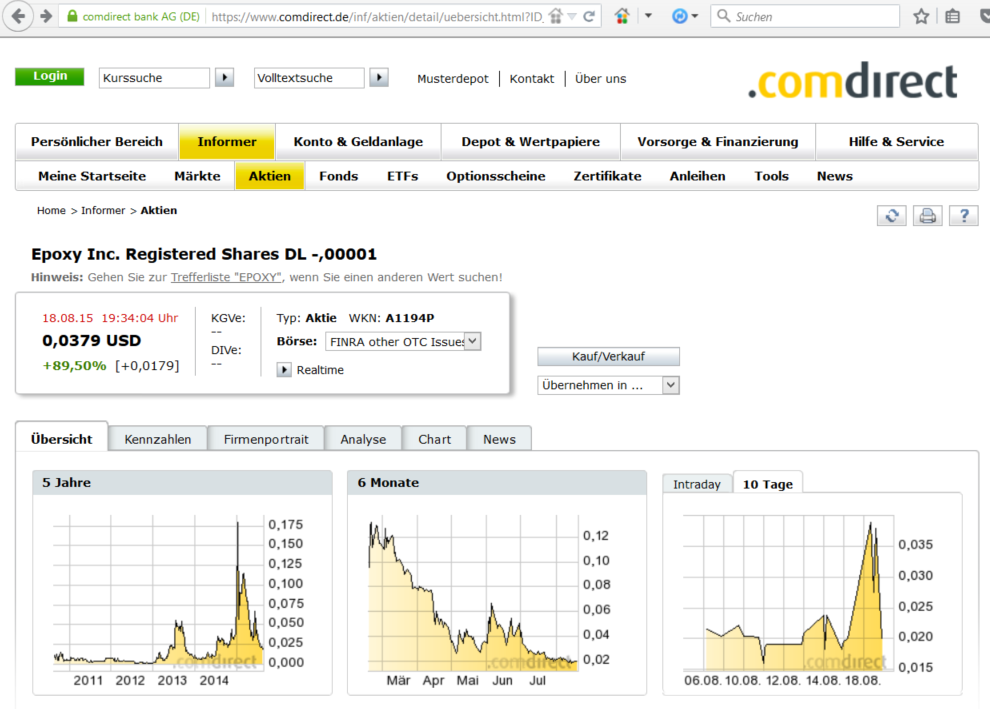The height and width of the screenshot is (709, 990).
Task: Submit Kurssuche with its arrow button
Action: point(225,78)
